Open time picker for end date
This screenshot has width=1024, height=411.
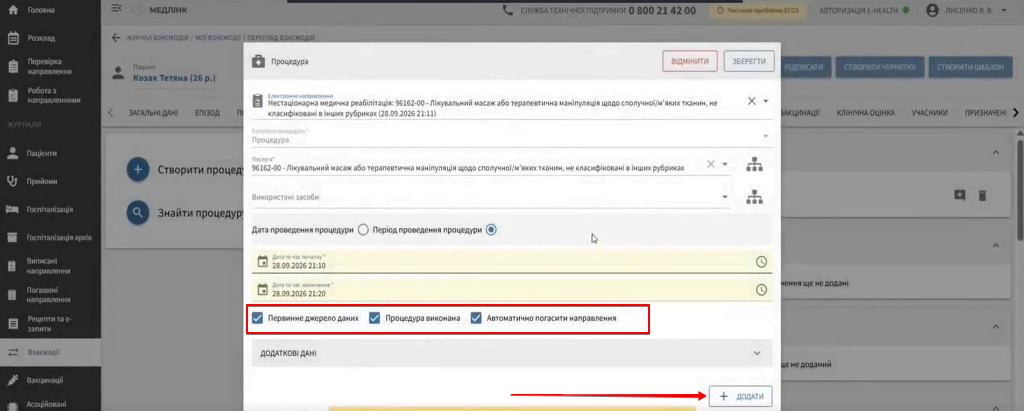(x=761, y=289)
